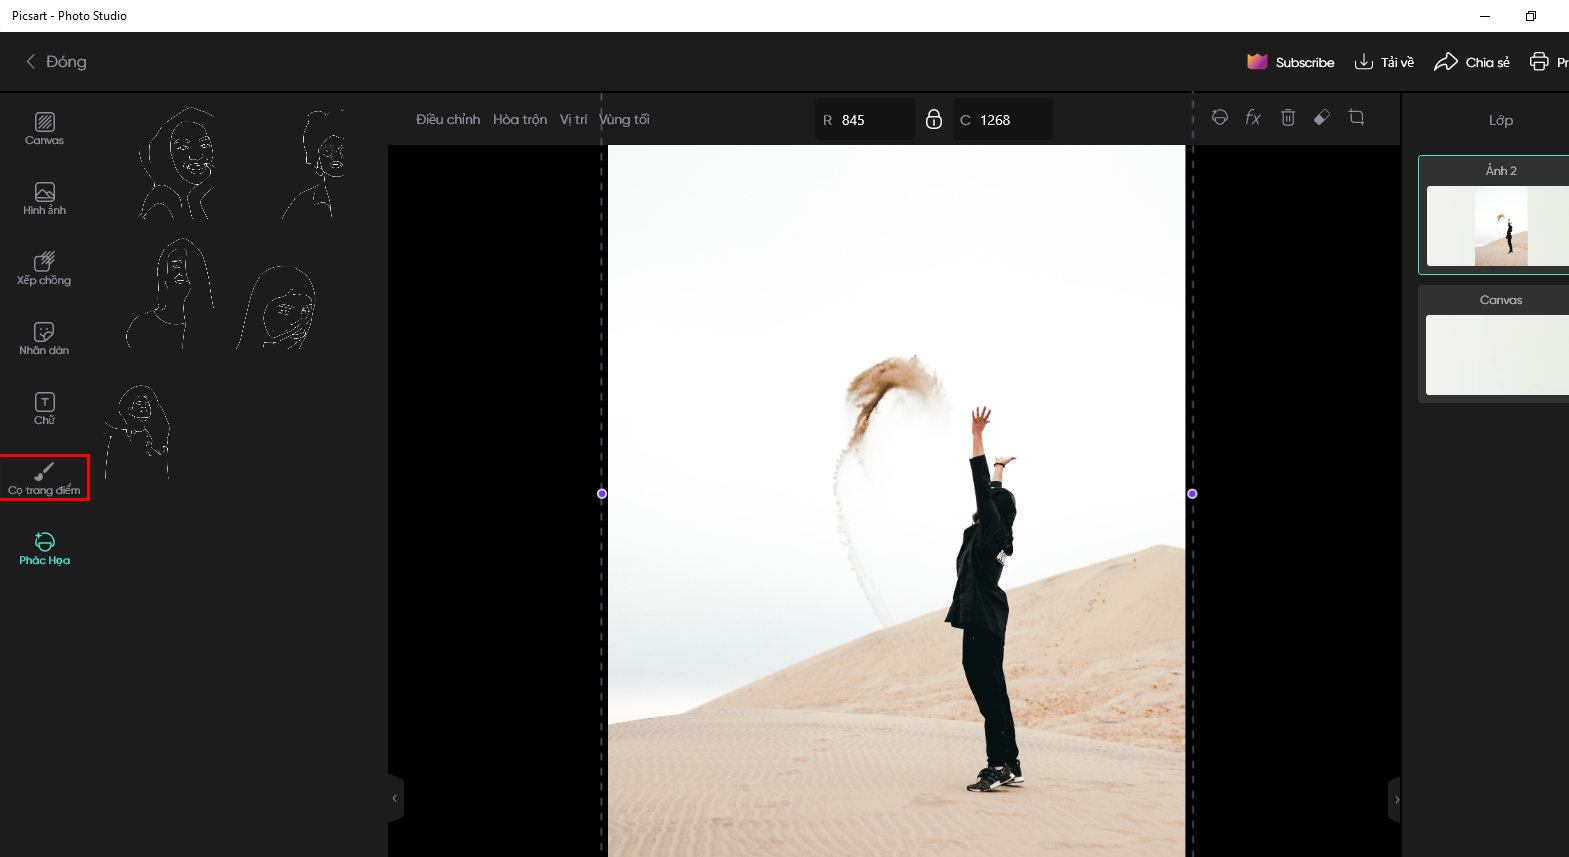Open the Cọ trang điểm brush tool
The image size is (1569, 857).
click(x=44, y=478)
